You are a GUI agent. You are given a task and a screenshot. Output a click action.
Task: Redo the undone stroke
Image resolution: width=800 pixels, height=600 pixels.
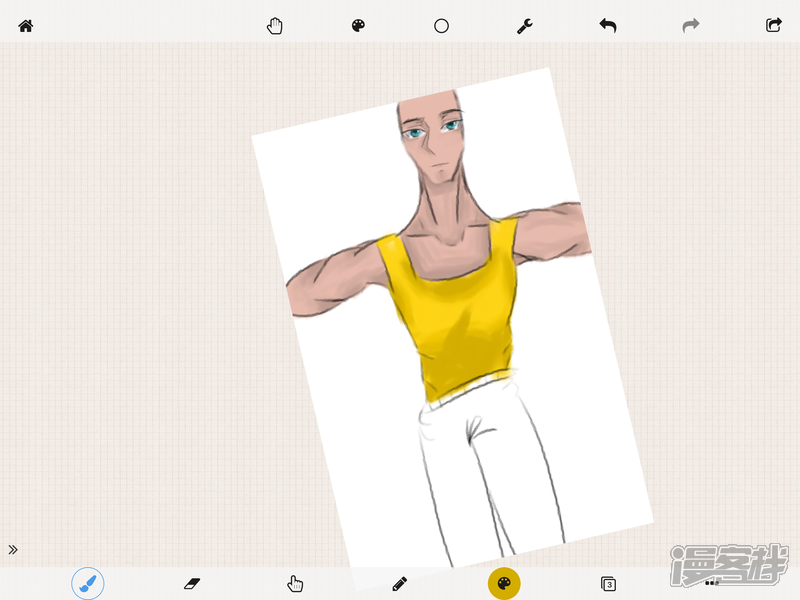[690, 26]
